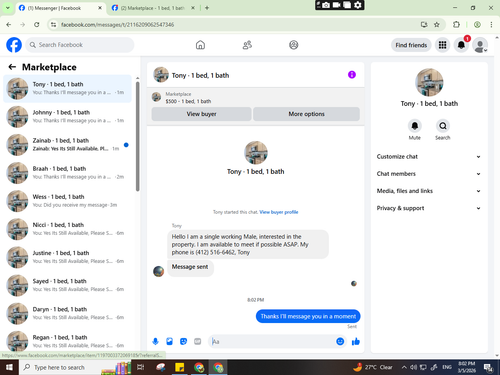Open Chrome tab search dropdown arrow
Screen dimensions: 500x375
point(8,8)
